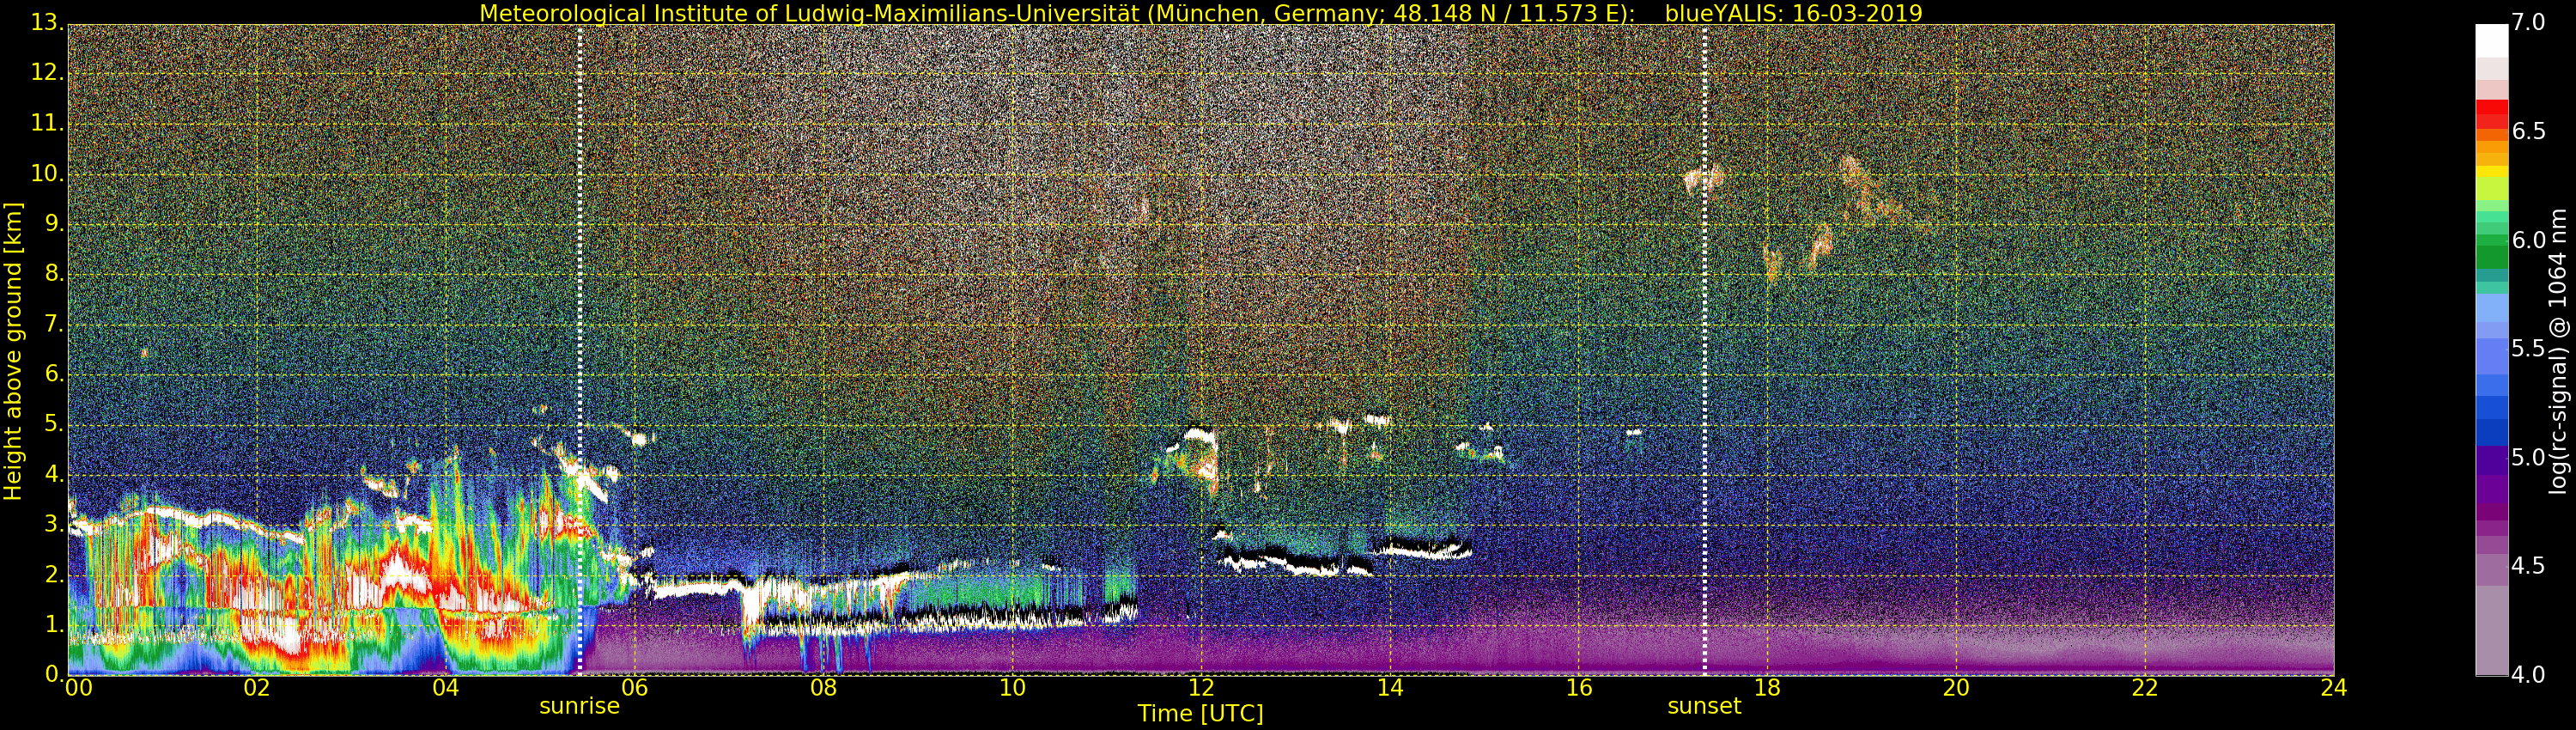Click the '20' time axis tick label
Viewport: 2576px width, 730px height.
tap(1956, 687)
